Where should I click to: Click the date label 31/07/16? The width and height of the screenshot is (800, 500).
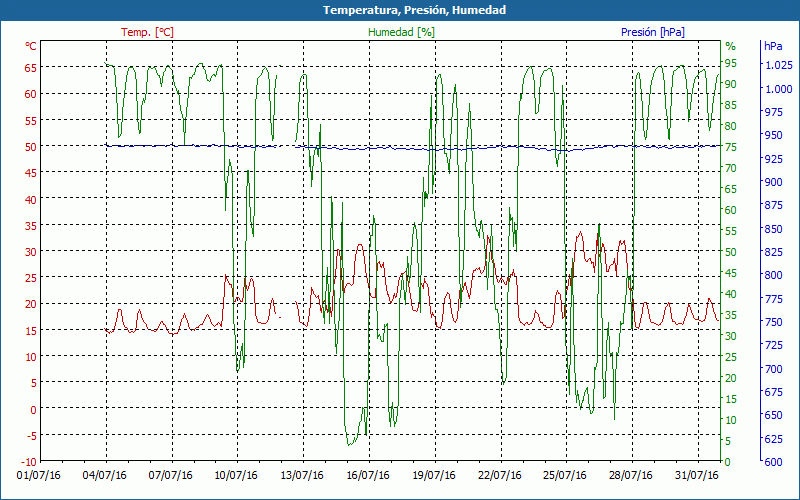[696, 475]
